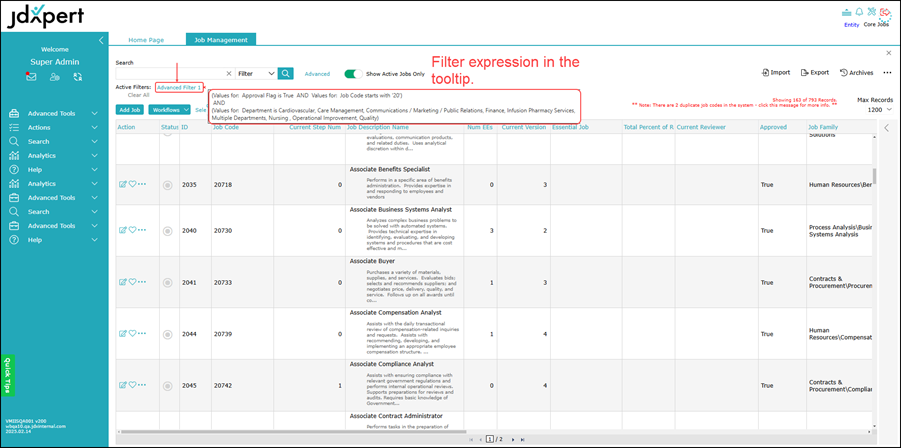This screenshot has height=448, width=901.
Task: Expand the first Search sidebar menu
Action: [55, 141]
